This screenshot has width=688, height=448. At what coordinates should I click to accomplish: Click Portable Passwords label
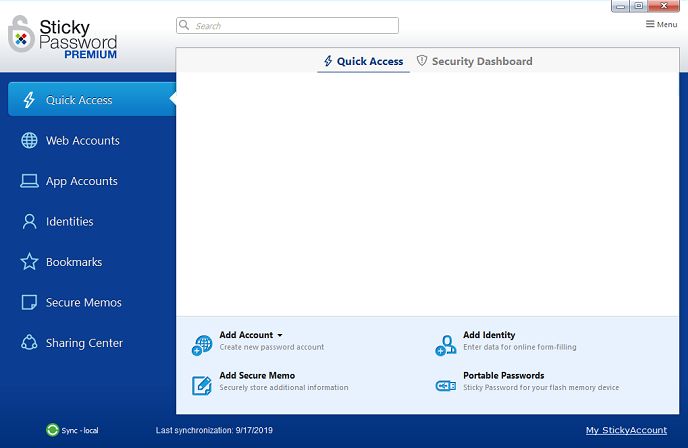[x=504, y=375]
